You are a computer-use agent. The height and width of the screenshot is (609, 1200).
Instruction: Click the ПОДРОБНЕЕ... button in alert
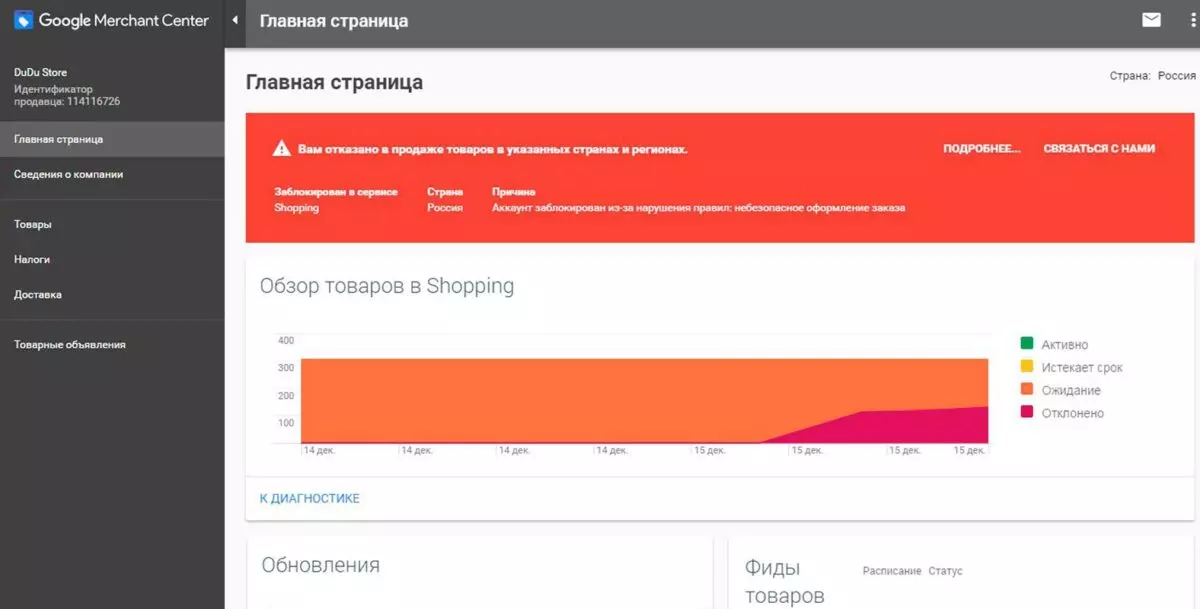point(981,148)
